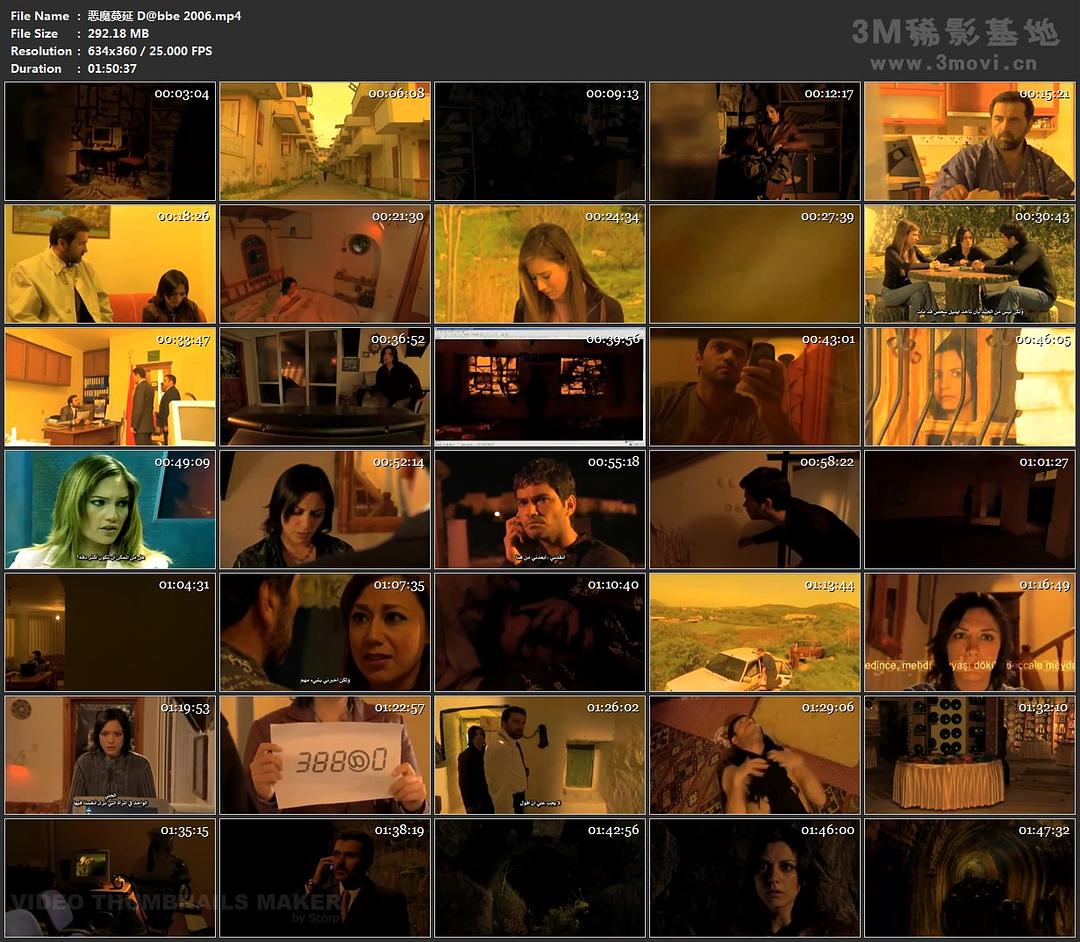This screenshot has height=942, width=1080.
Task: Click the www.3movi.cn watermark link
Action: point(953,64)
